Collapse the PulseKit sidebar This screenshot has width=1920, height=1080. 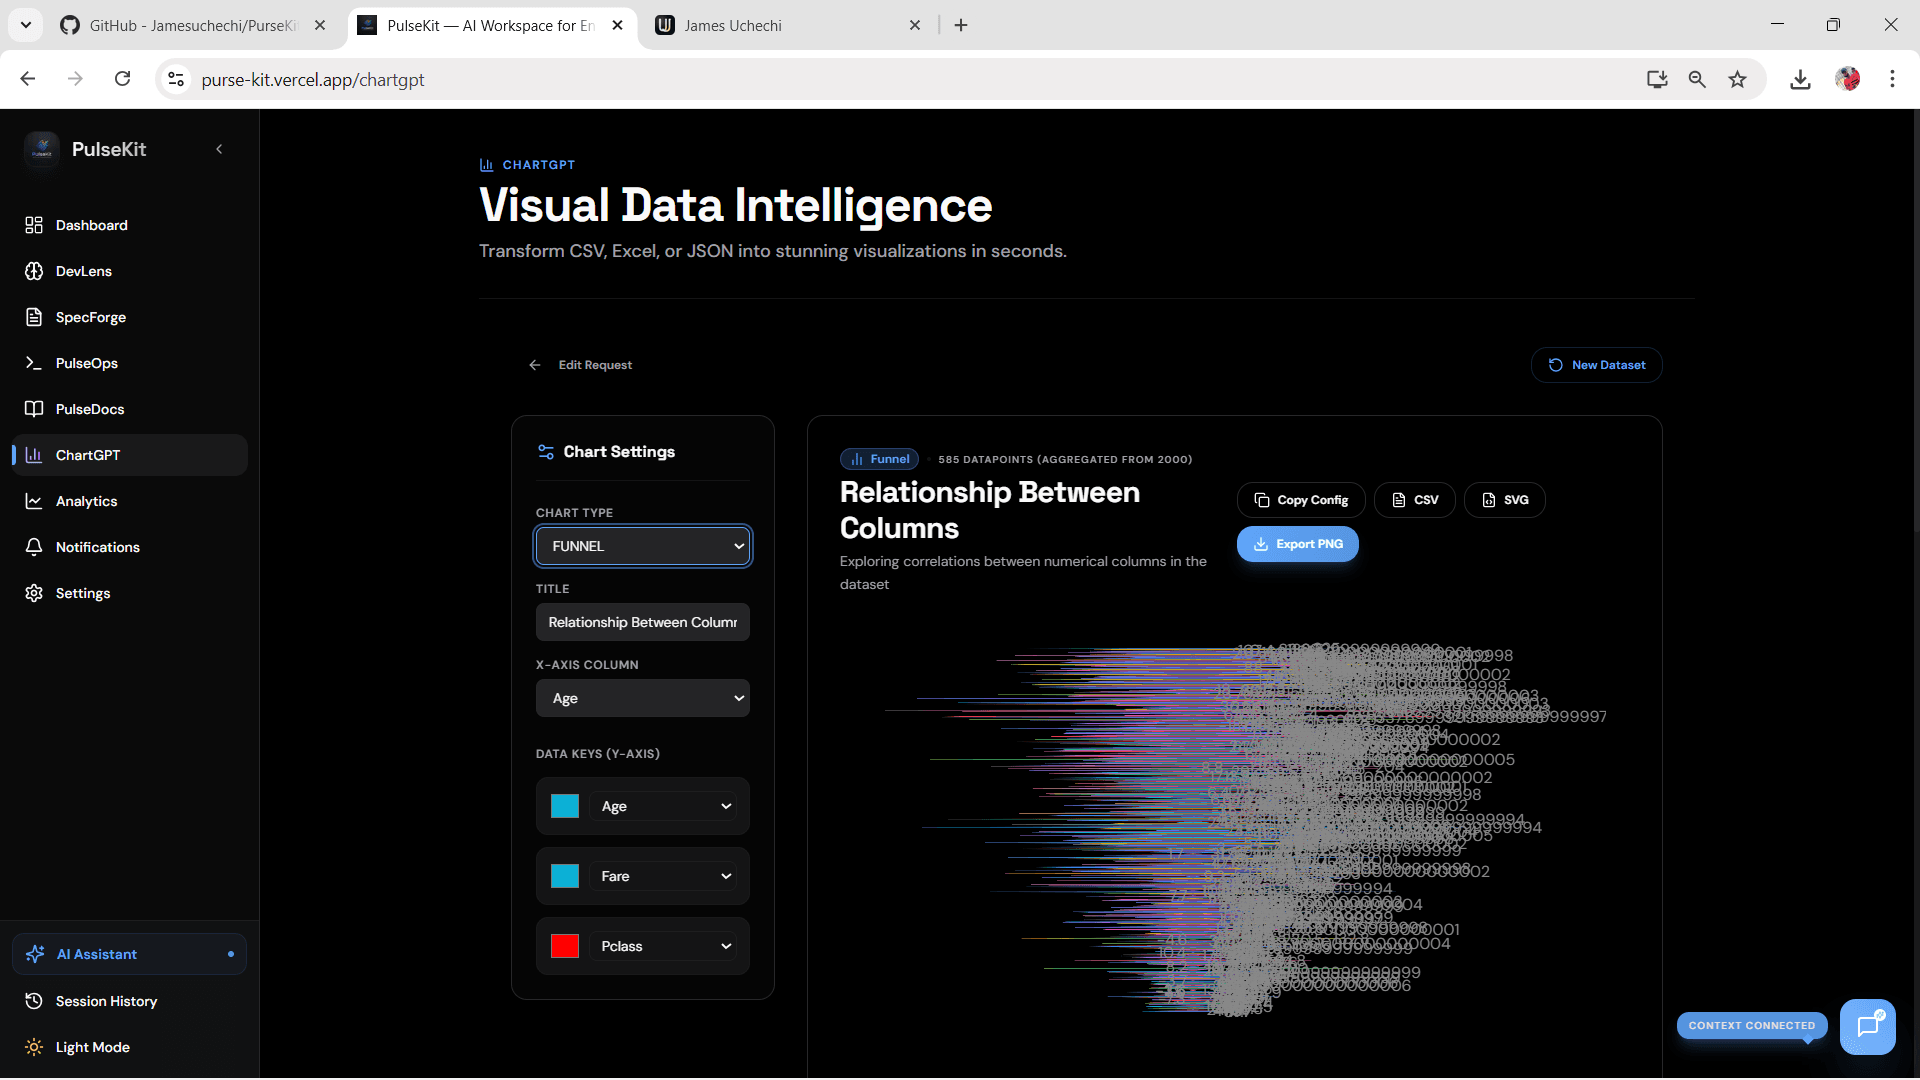pyautogui.click(x=219, y=150)
